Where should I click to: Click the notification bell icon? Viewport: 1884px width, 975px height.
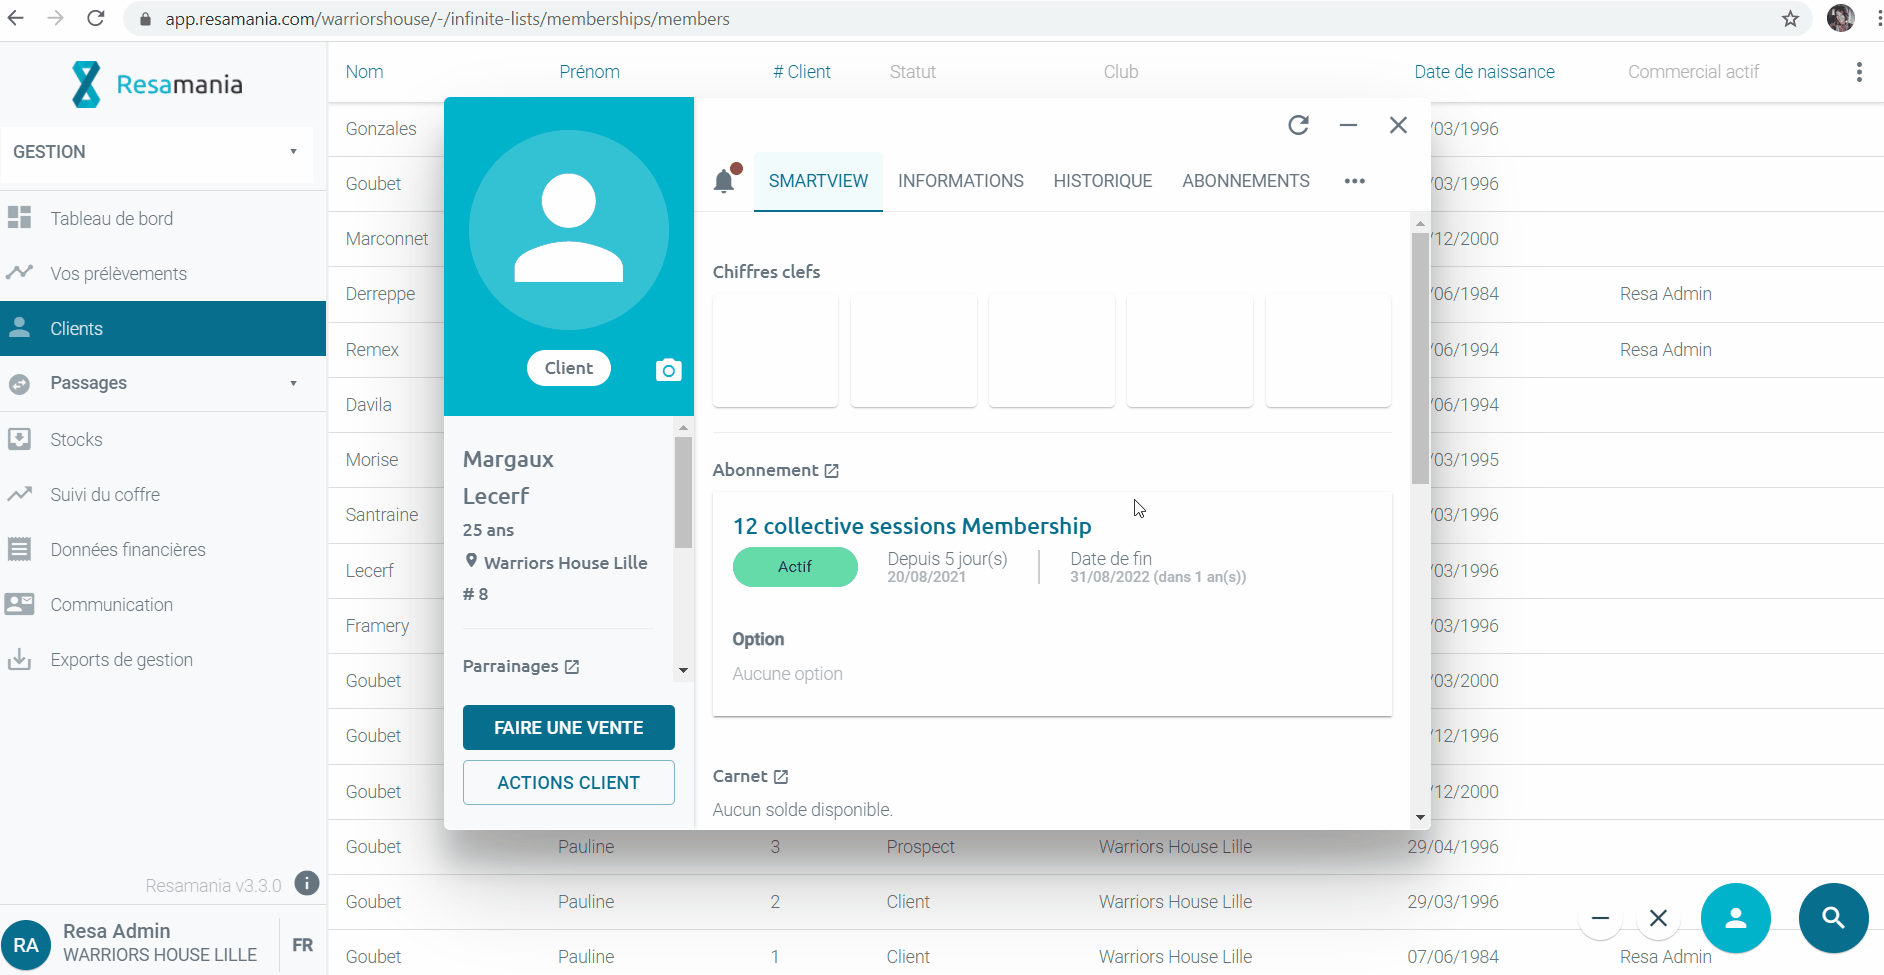click(x=725, y=181)
